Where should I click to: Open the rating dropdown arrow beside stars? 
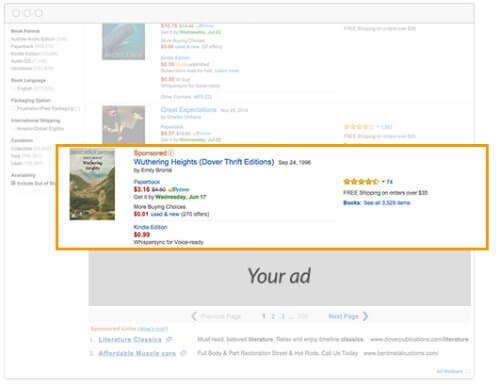383,182
